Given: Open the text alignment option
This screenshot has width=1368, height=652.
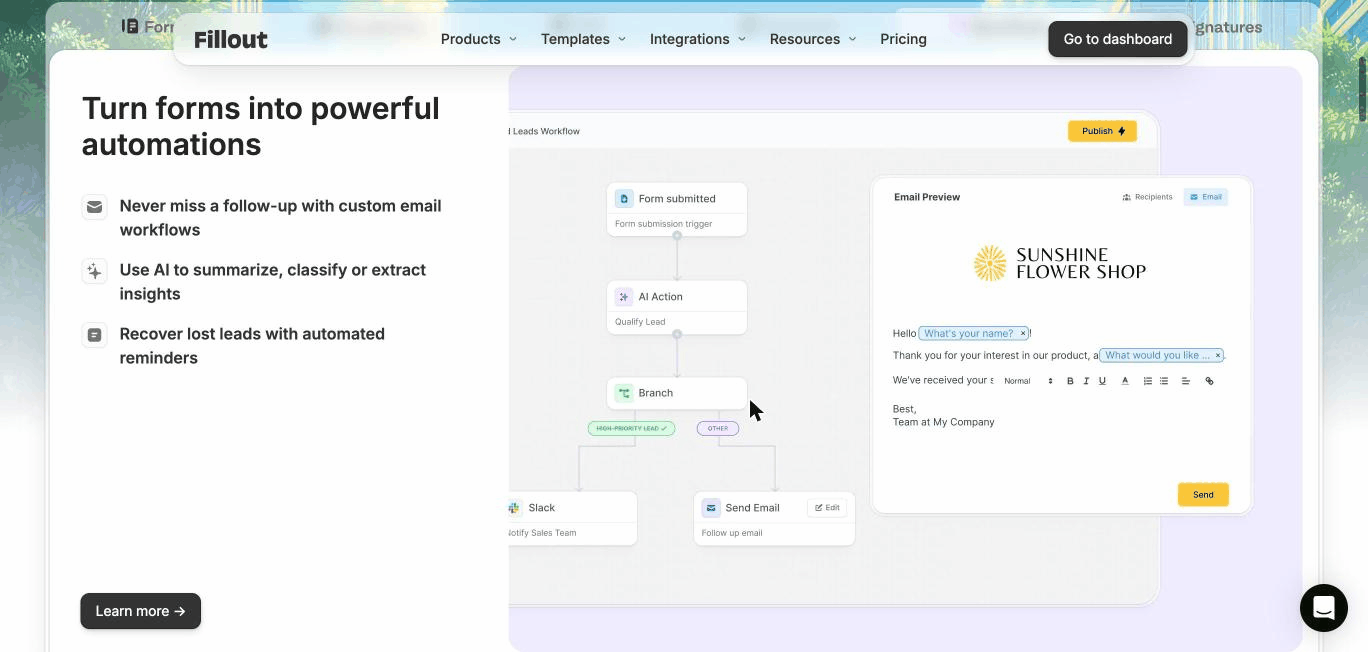Looking at the screenshot, I should [1186, 381].
